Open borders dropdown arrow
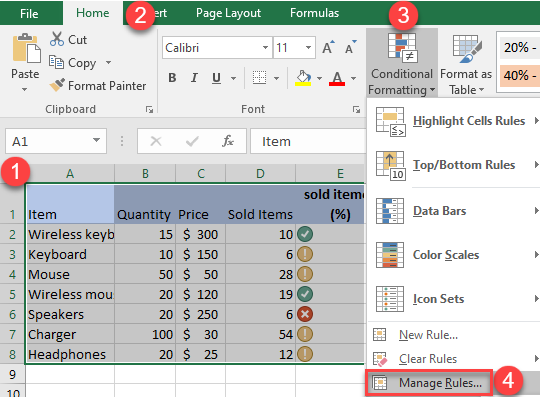 [x=277, y=79]
